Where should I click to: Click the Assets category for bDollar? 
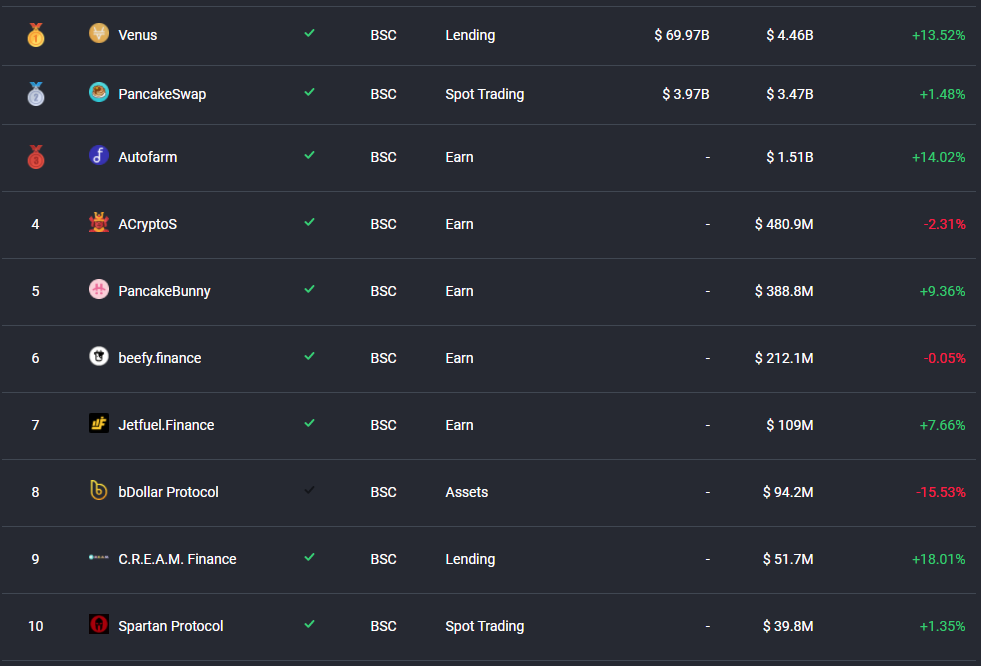(x=466, y=492)
